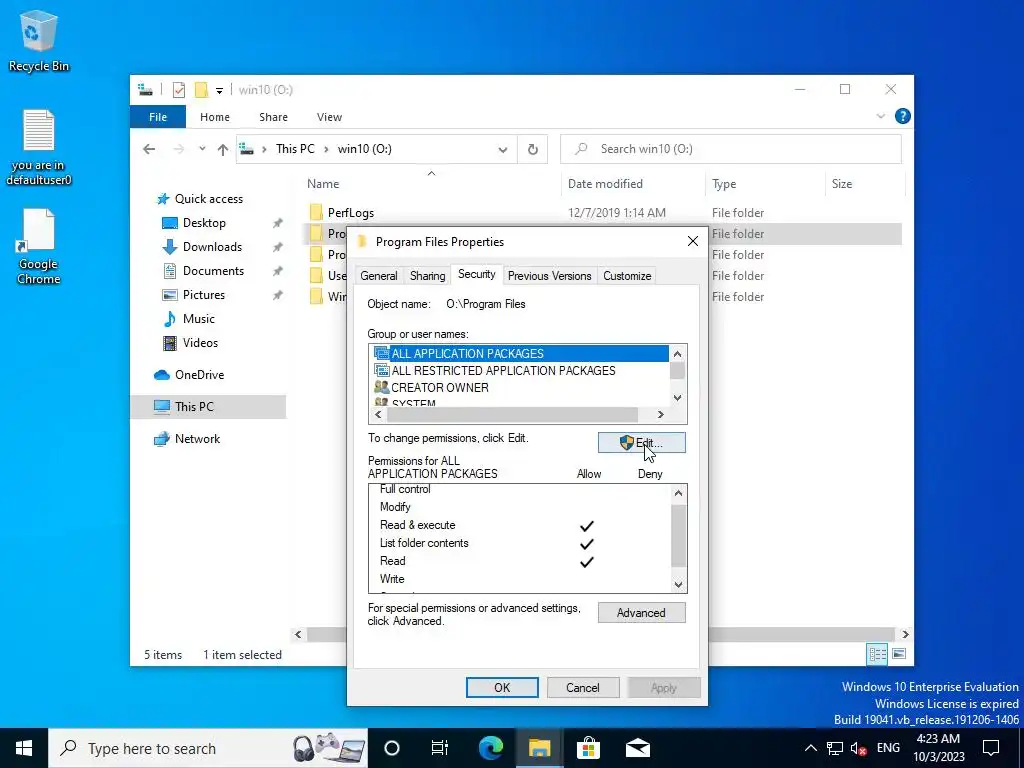Switch to Large icons view layout icon
The width and height of the screenshot is (1024, 768).
pyautogui.click(x=899, y=654)
